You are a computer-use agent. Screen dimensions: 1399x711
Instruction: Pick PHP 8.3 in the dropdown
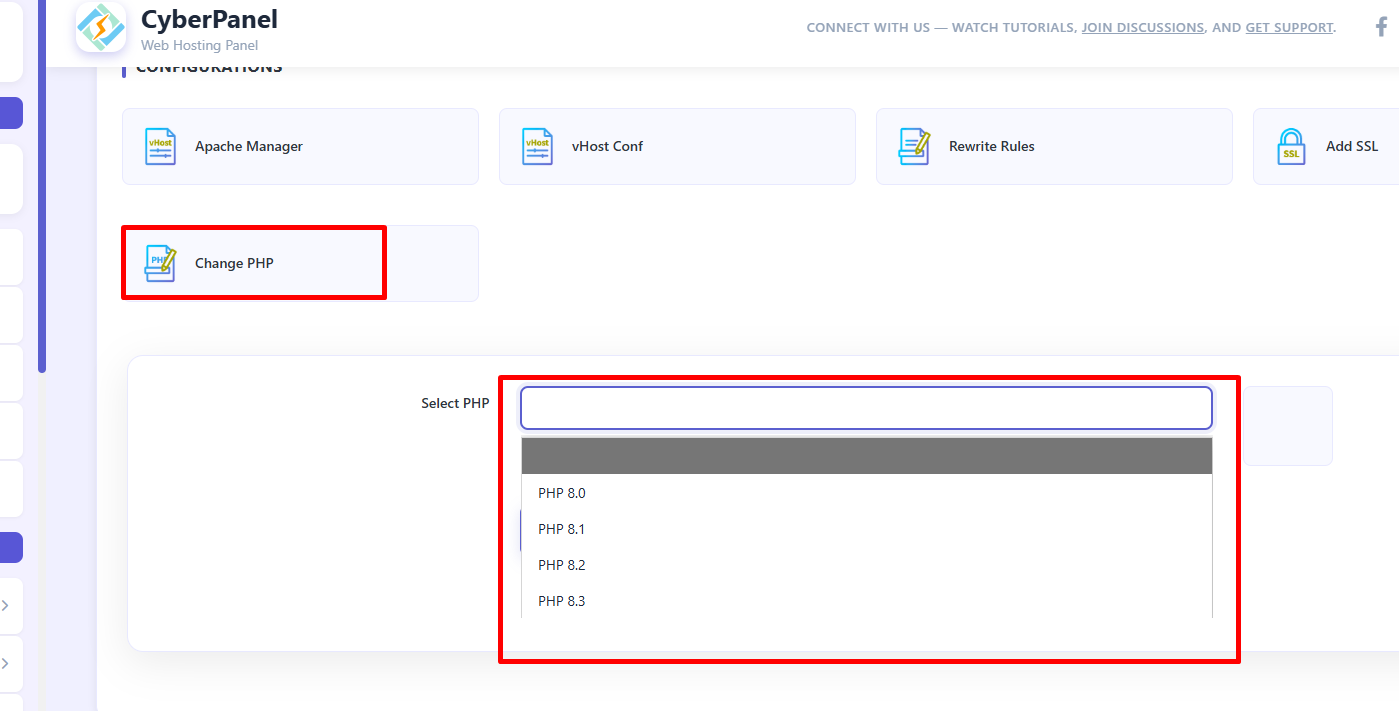coord(562,601)
